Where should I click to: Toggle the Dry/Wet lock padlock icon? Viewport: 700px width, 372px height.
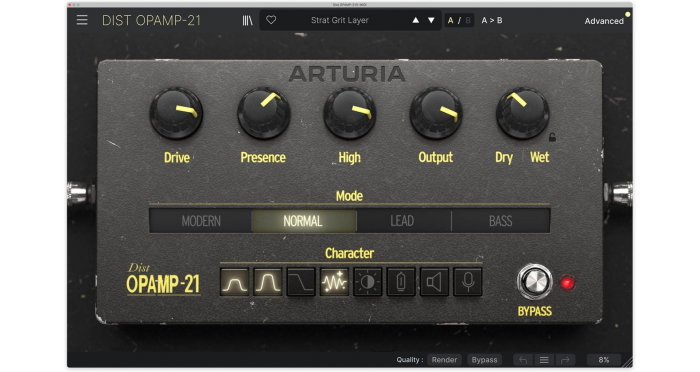pos(552,138)
